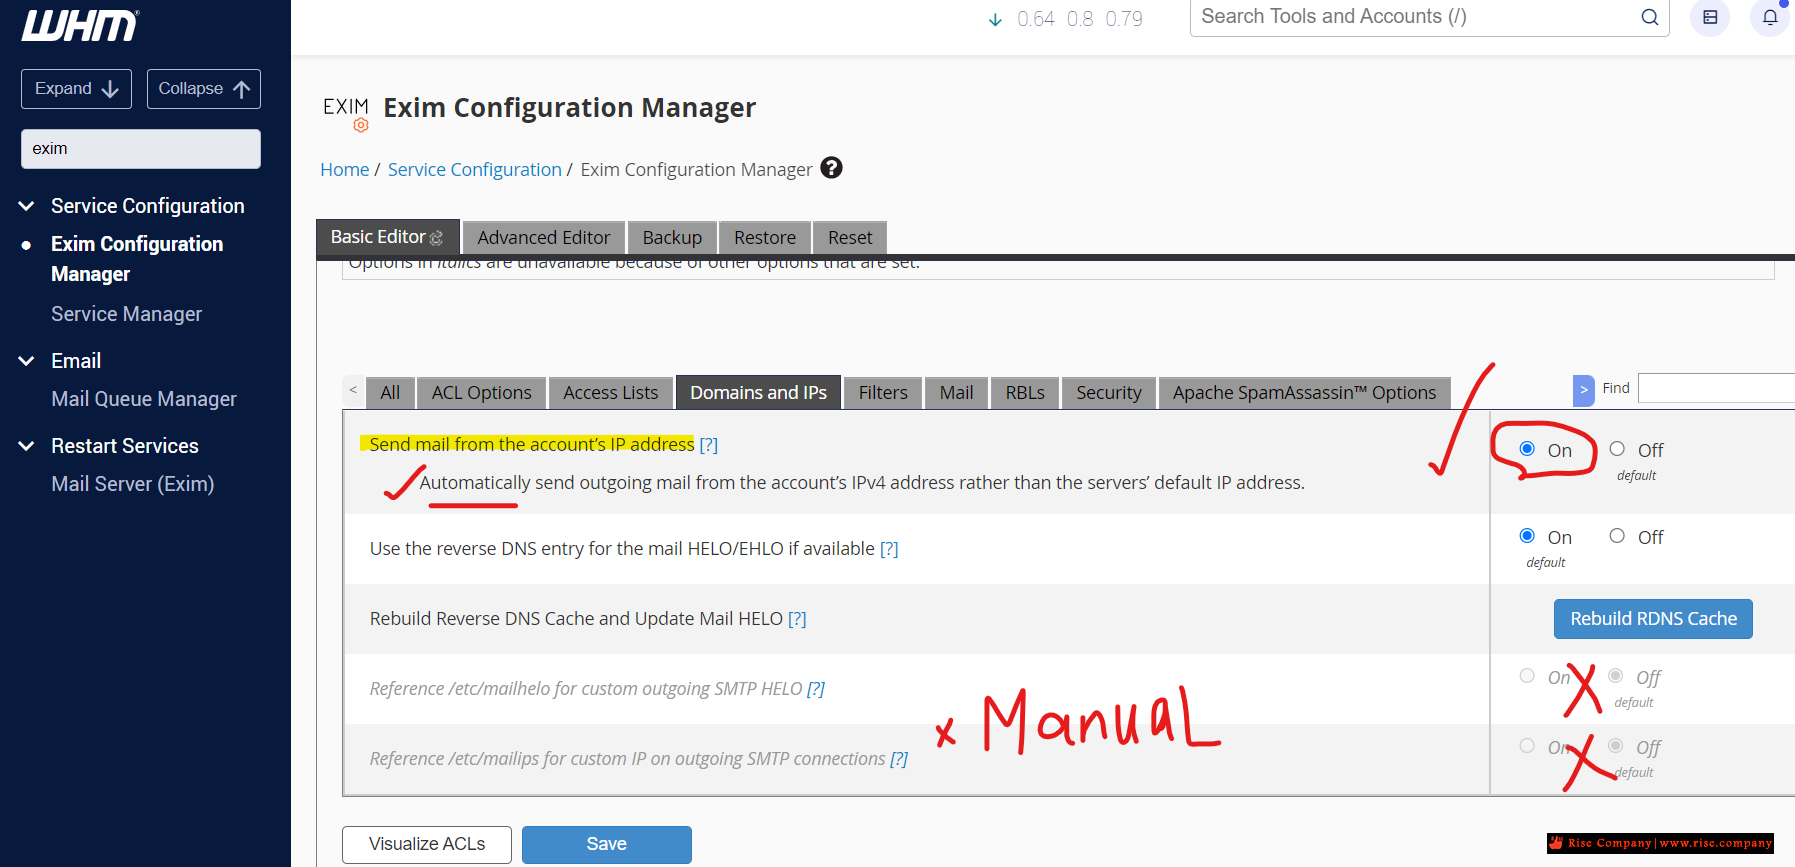The height and width of the screenshot is (867, 1795).
Task: Open the Security tab
Action: (1109, 393)
